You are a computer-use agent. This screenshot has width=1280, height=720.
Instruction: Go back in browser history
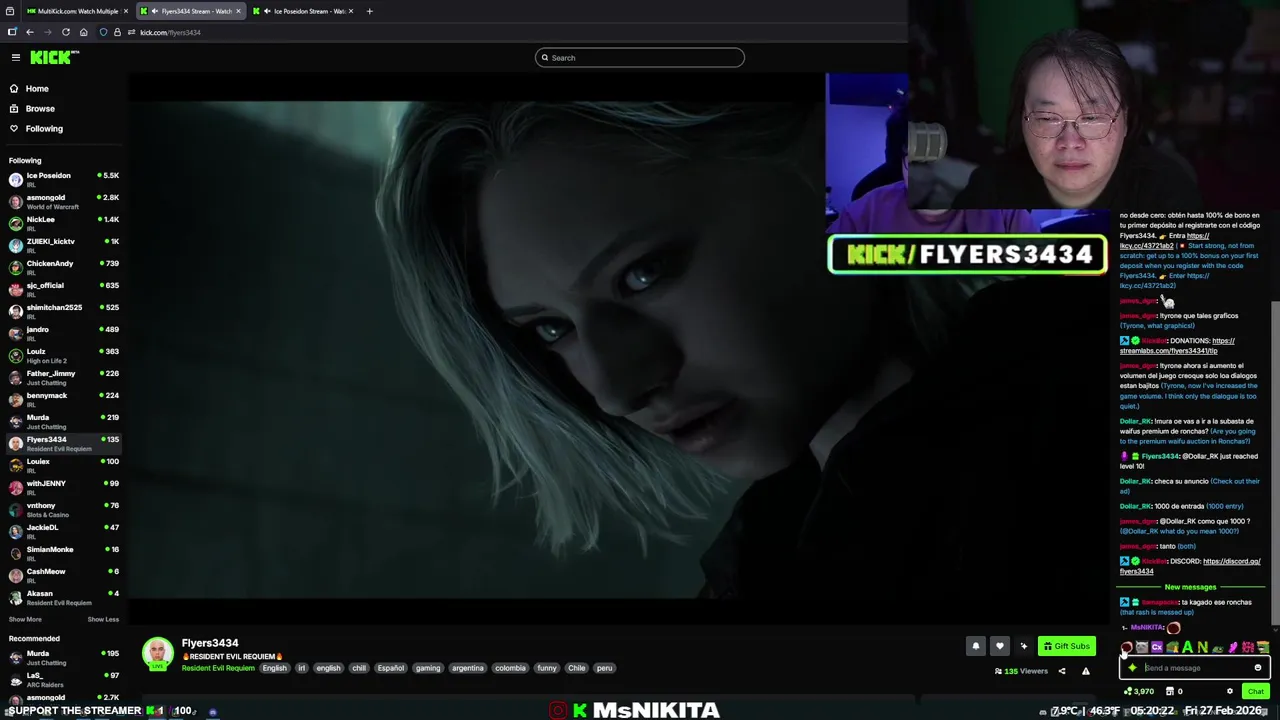pos(30,32)
